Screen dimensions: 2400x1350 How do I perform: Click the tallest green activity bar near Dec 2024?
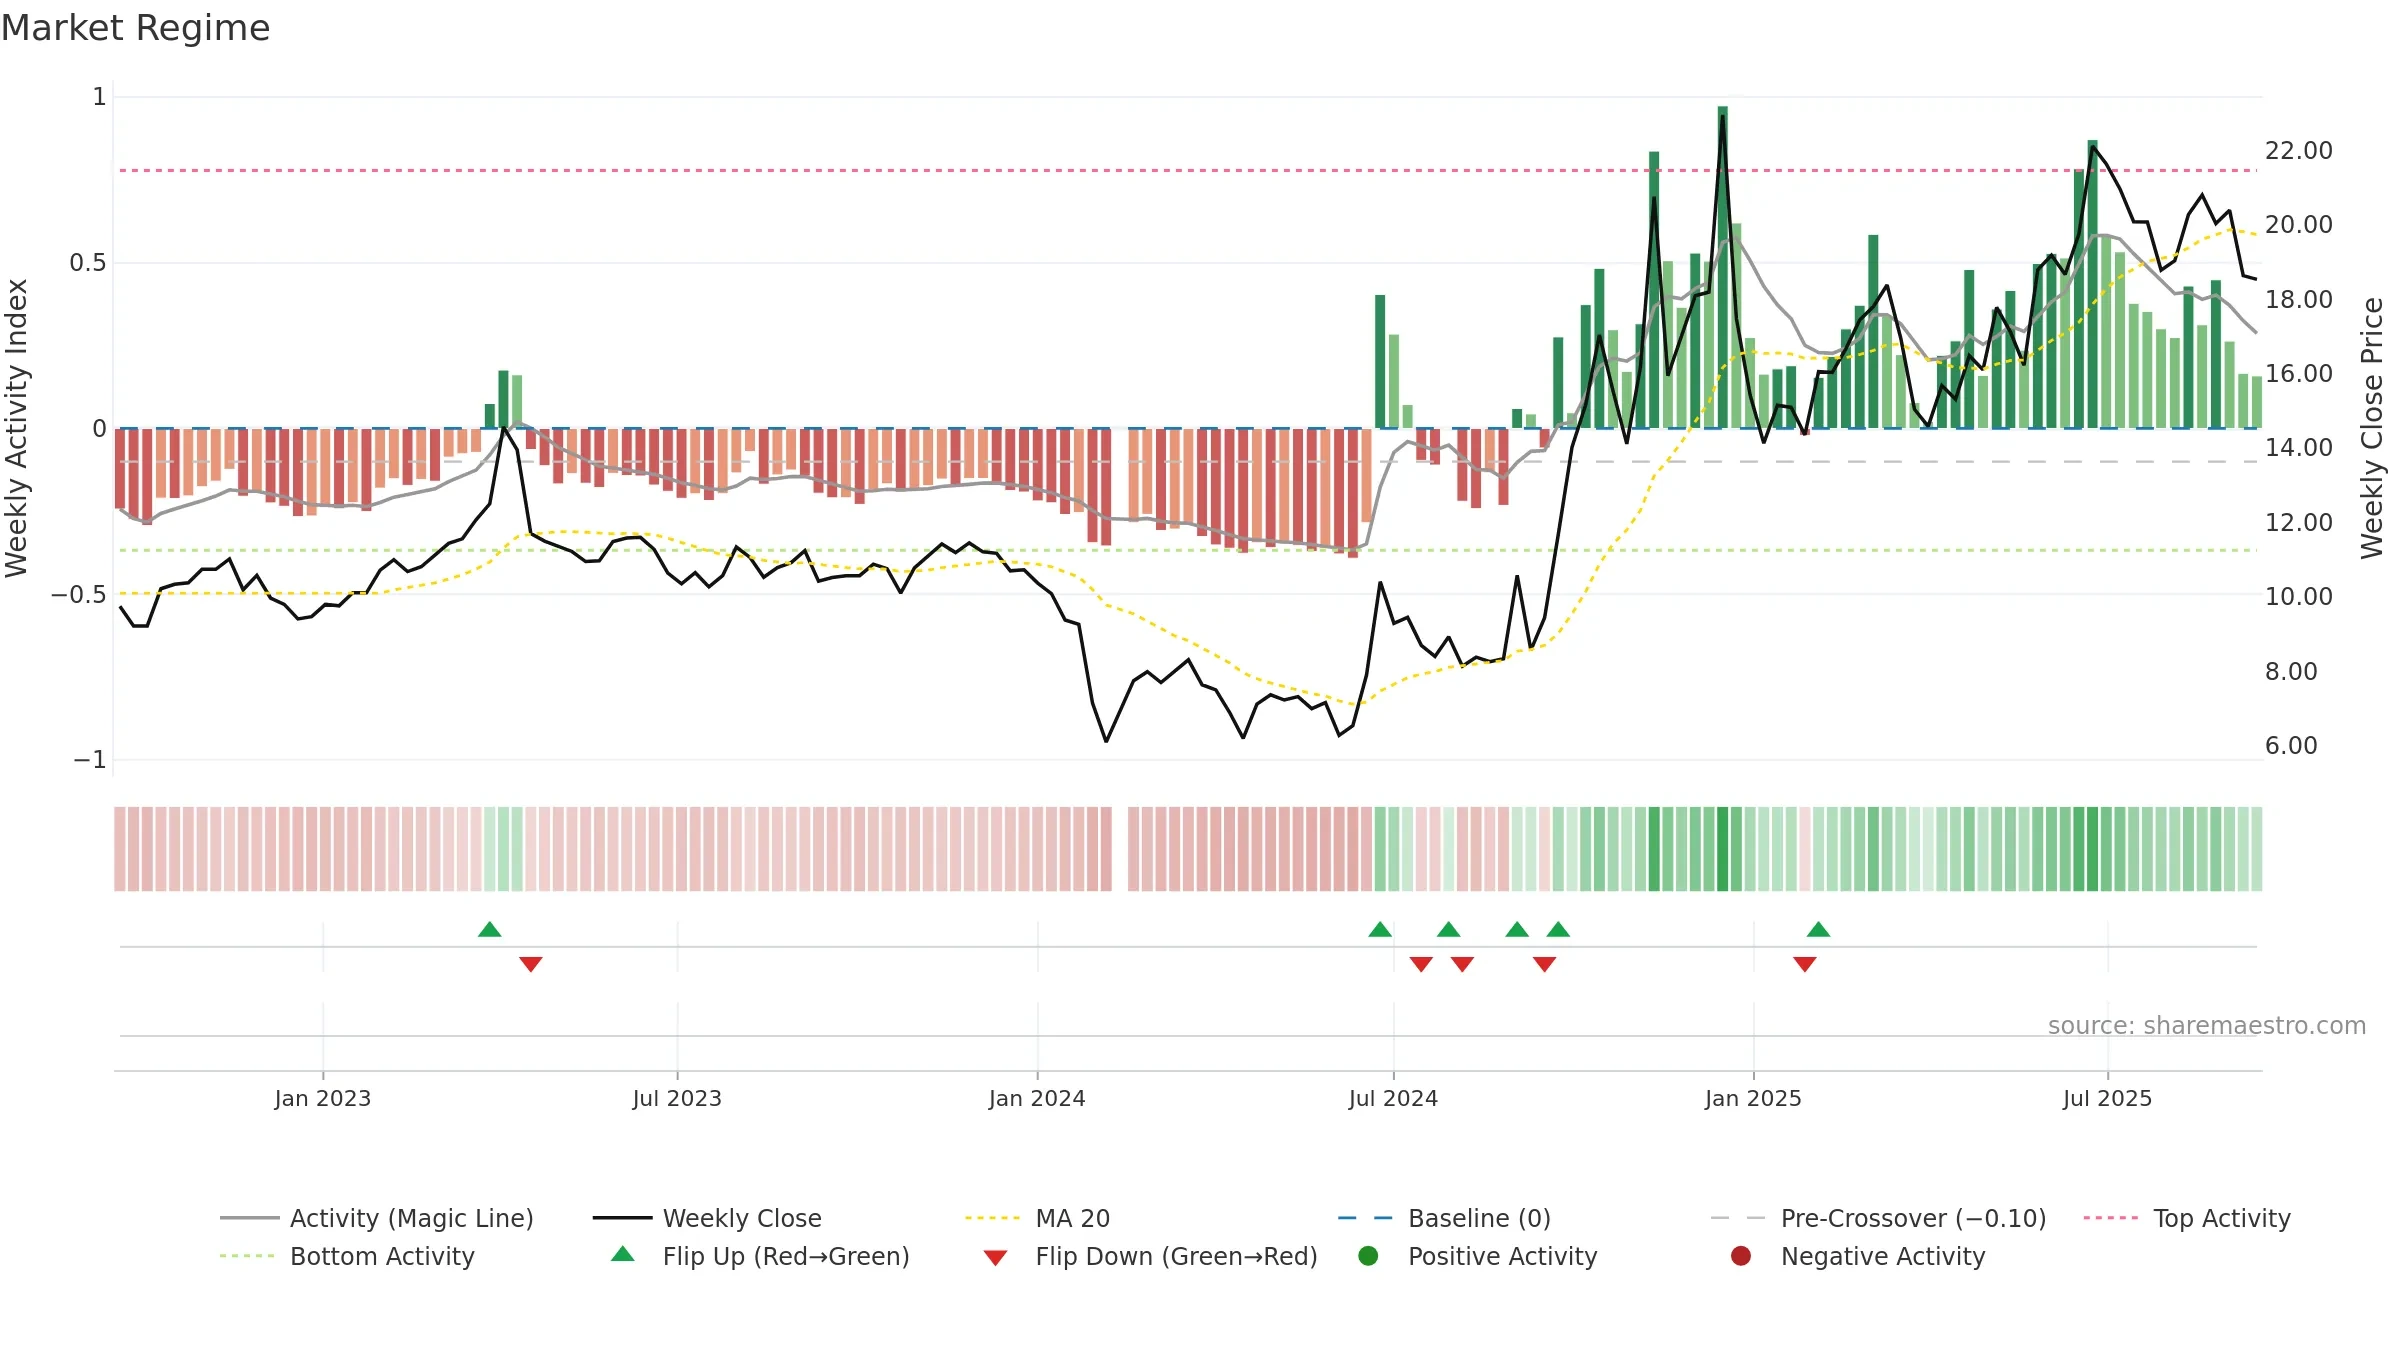pyautogui.click(x=1722, y=267)
